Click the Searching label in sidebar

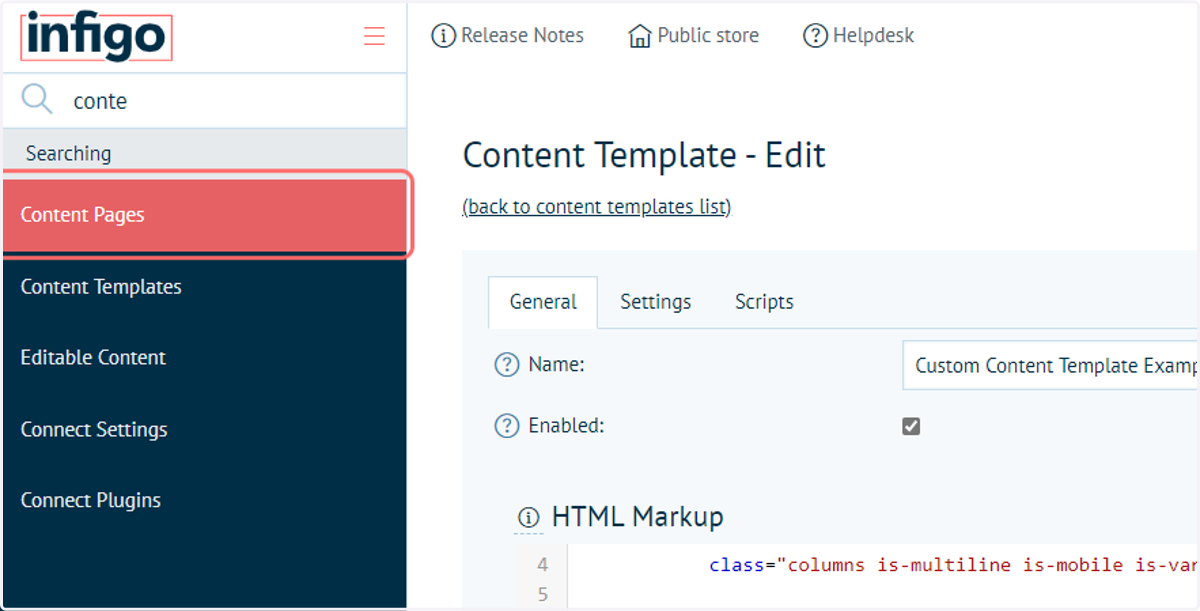68,154
